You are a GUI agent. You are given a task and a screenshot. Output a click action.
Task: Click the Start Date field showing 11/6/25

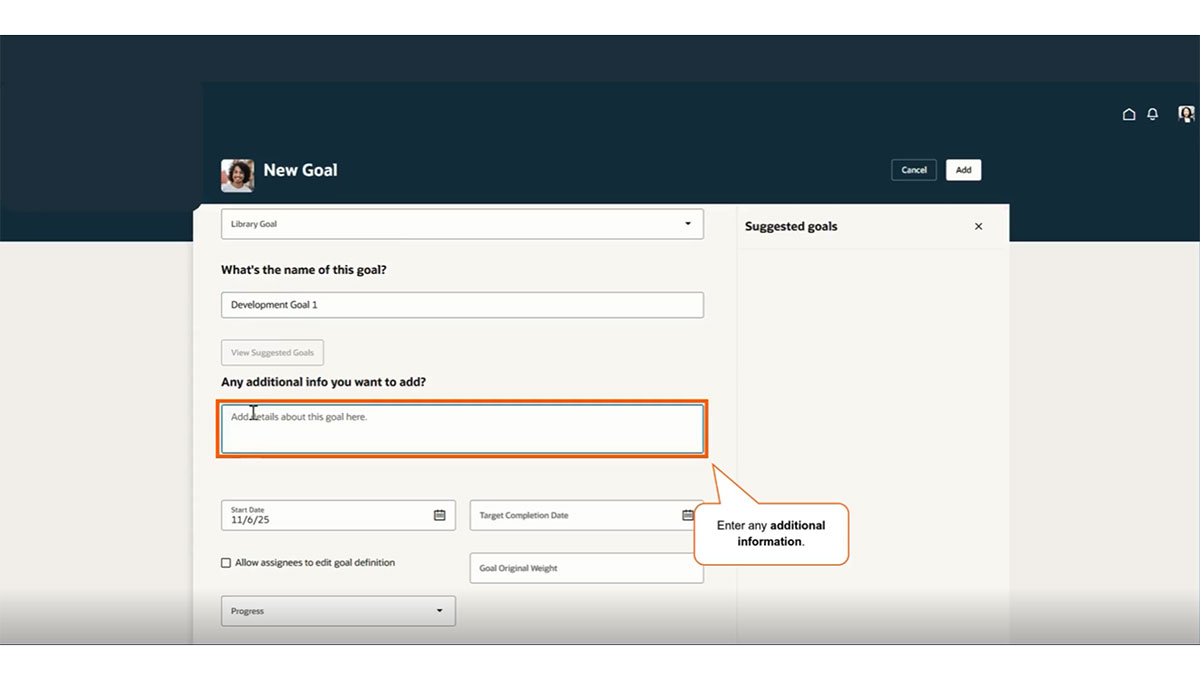pos(330,515)
